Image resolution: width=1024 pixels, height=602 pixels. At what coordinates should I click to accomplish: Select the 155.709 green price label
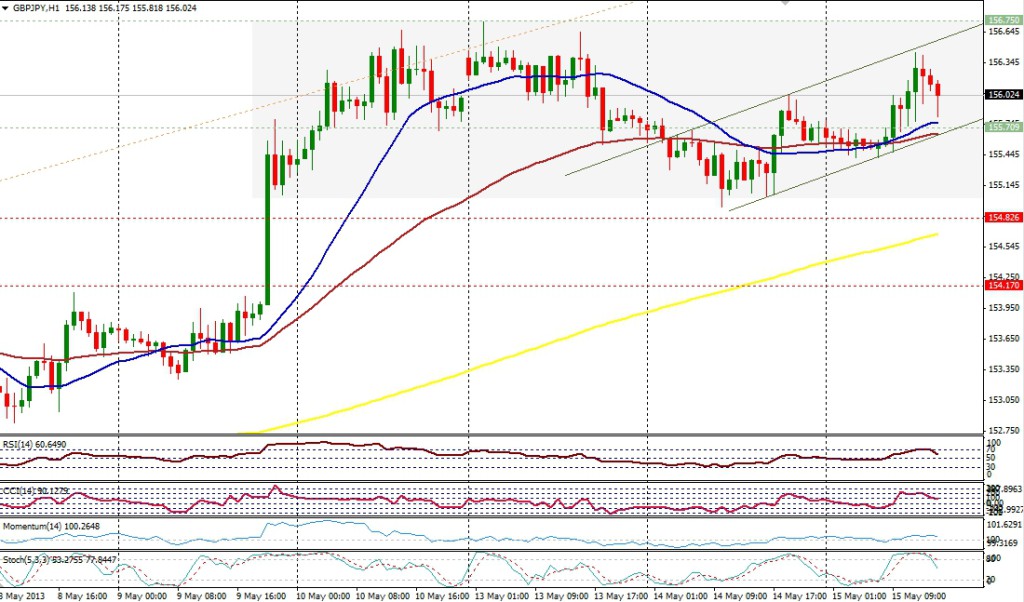[1003, 127]
